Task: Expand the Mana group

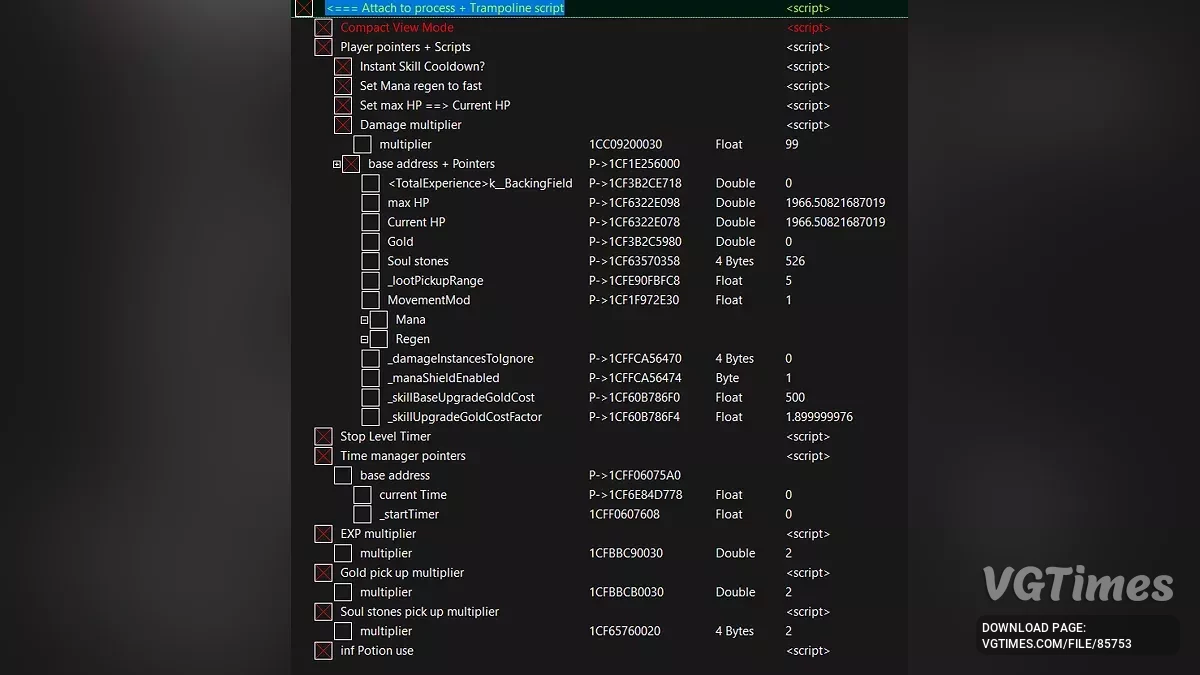Action: click(x=364, y=320)
